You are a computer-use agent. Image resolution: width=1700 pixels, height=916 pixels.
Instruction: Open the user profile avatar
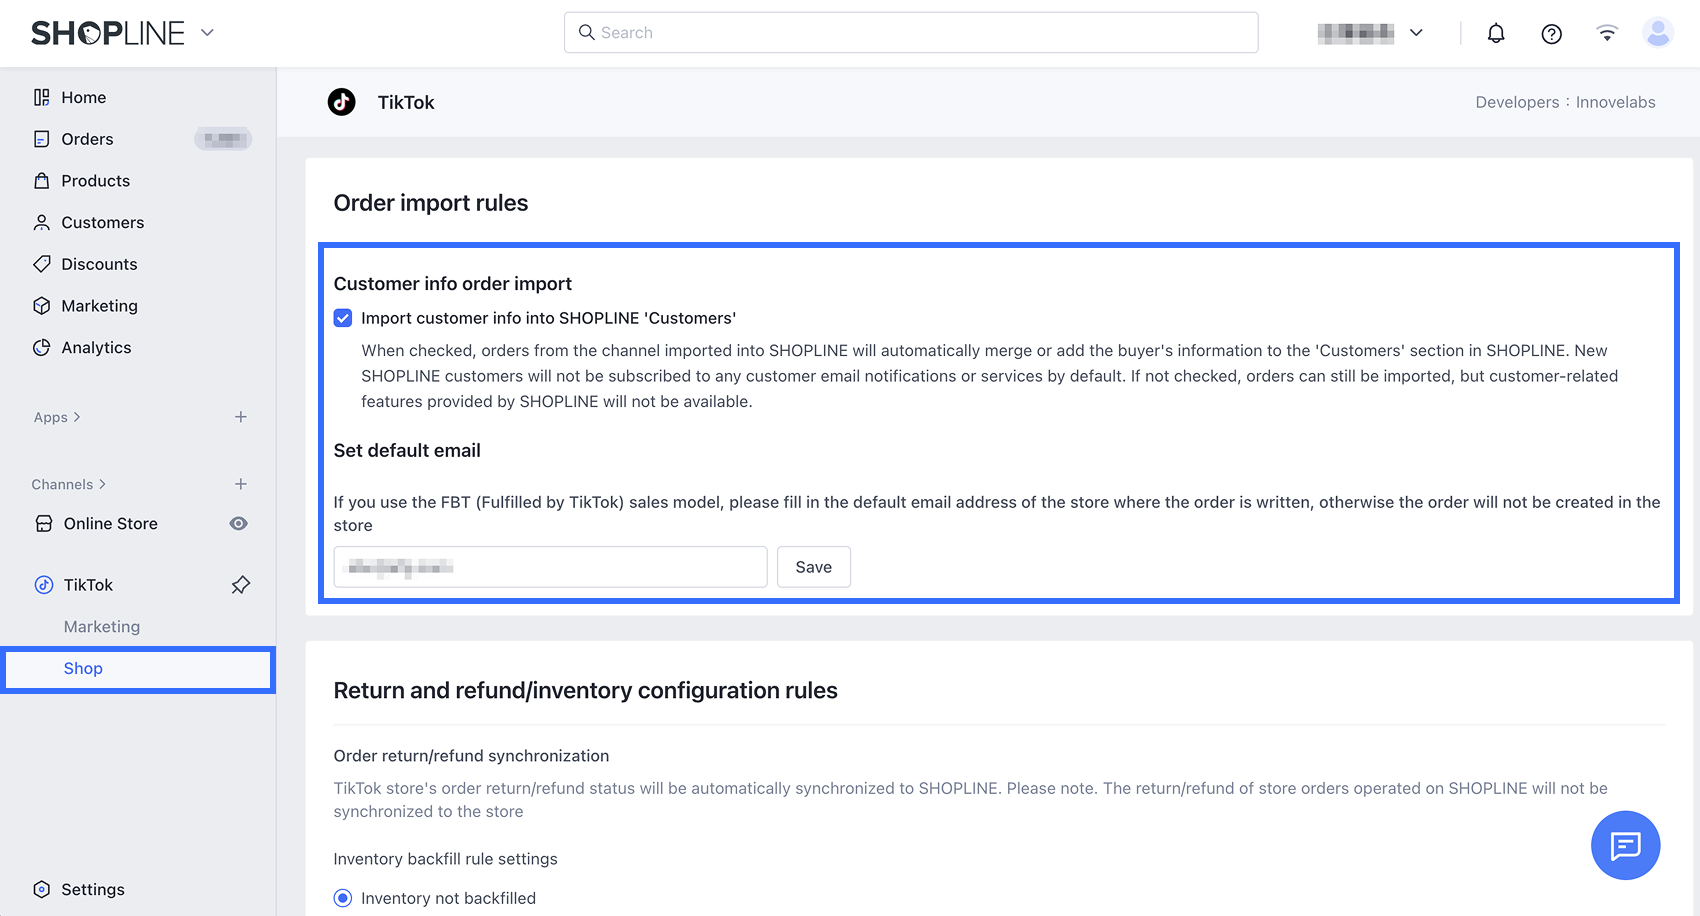coord(1657,33)
